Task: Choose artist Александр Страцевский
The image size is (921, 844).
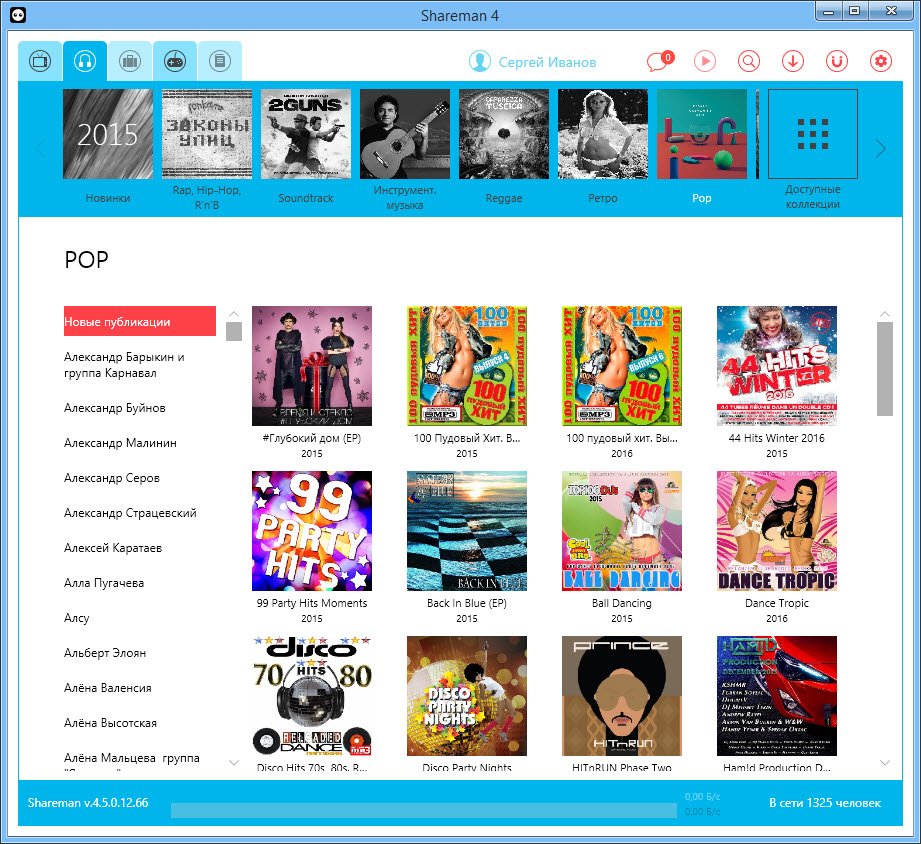Action: (x=130, y=513)
